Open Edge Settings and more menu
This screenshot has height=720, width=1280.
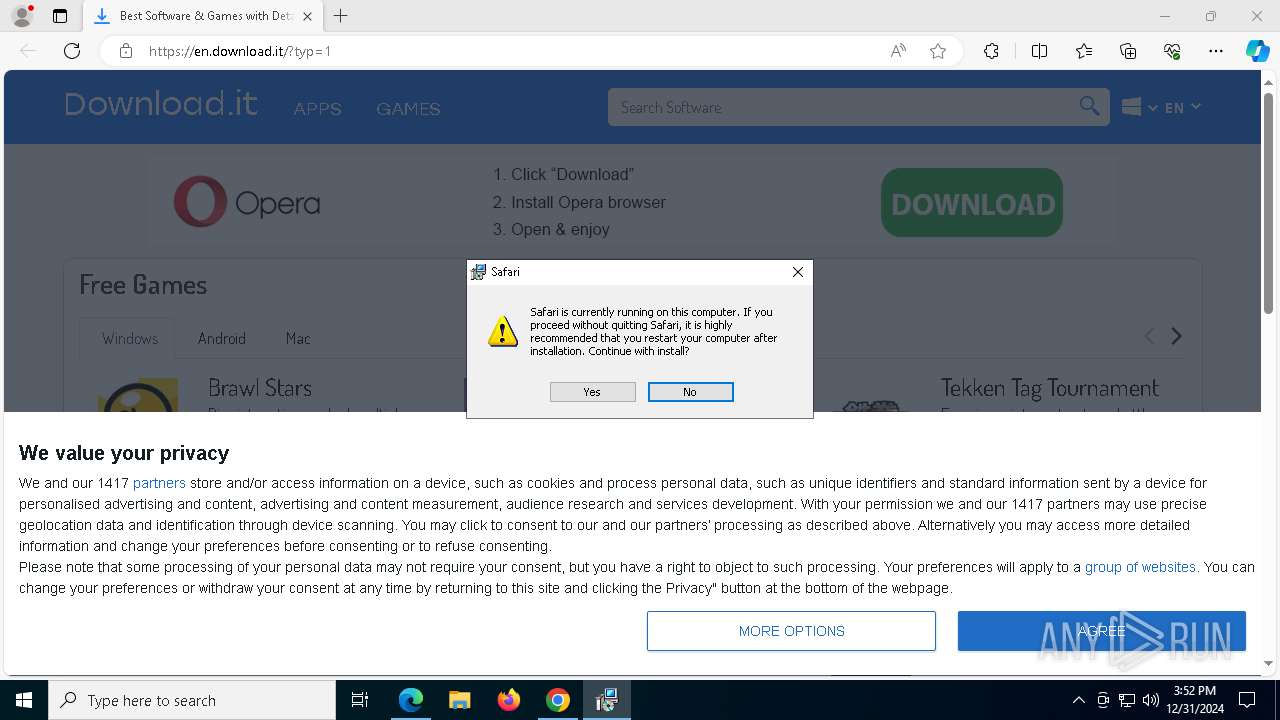pyautogui.click(x=1216, y=51)
